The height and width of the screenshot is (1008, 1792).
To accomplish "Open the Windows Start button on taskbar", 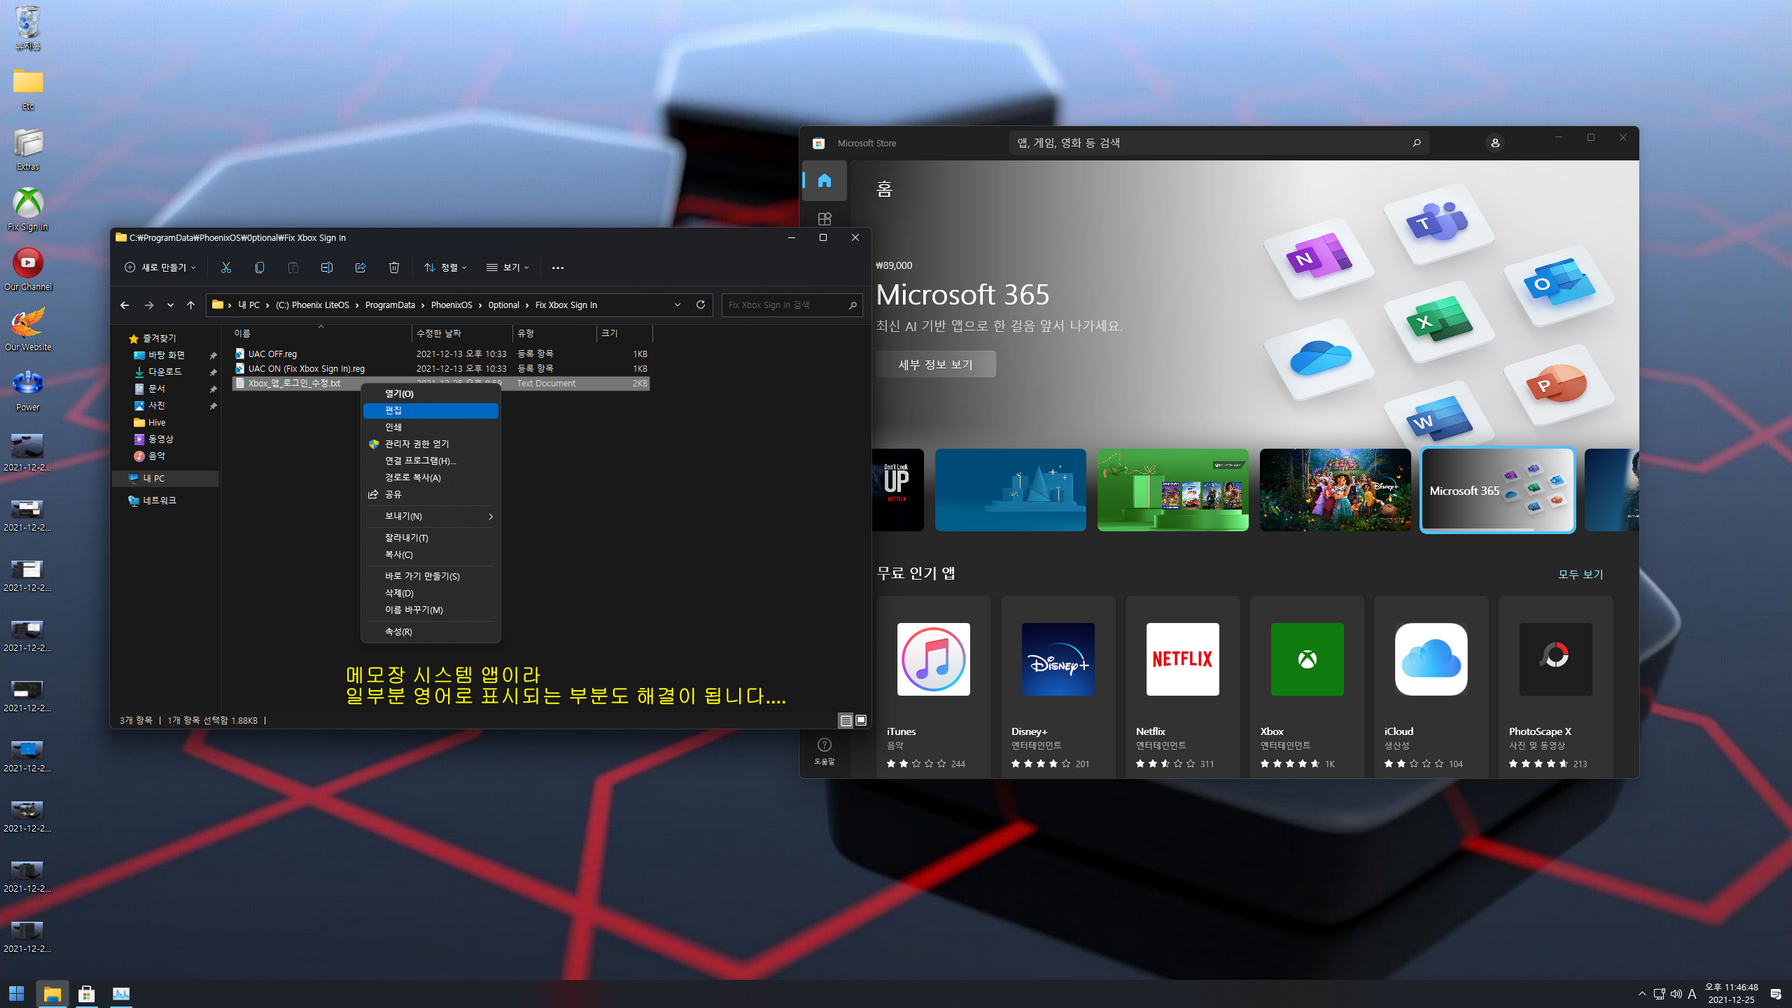I will point(16,994).
